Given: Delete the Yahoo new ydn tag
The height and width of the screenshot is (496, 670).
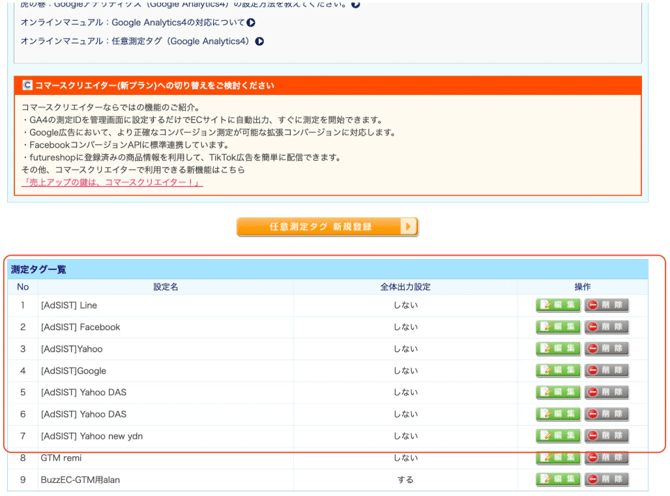Looking at the screenshot, I should (x=607, y=436).
